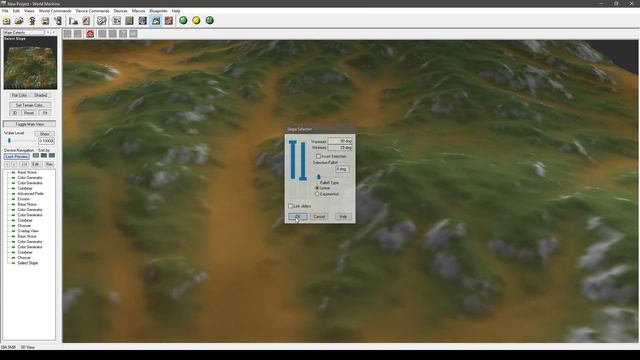640x360 pixels.
Task: Click the Fit button
Action: click(x=45, y=113)
